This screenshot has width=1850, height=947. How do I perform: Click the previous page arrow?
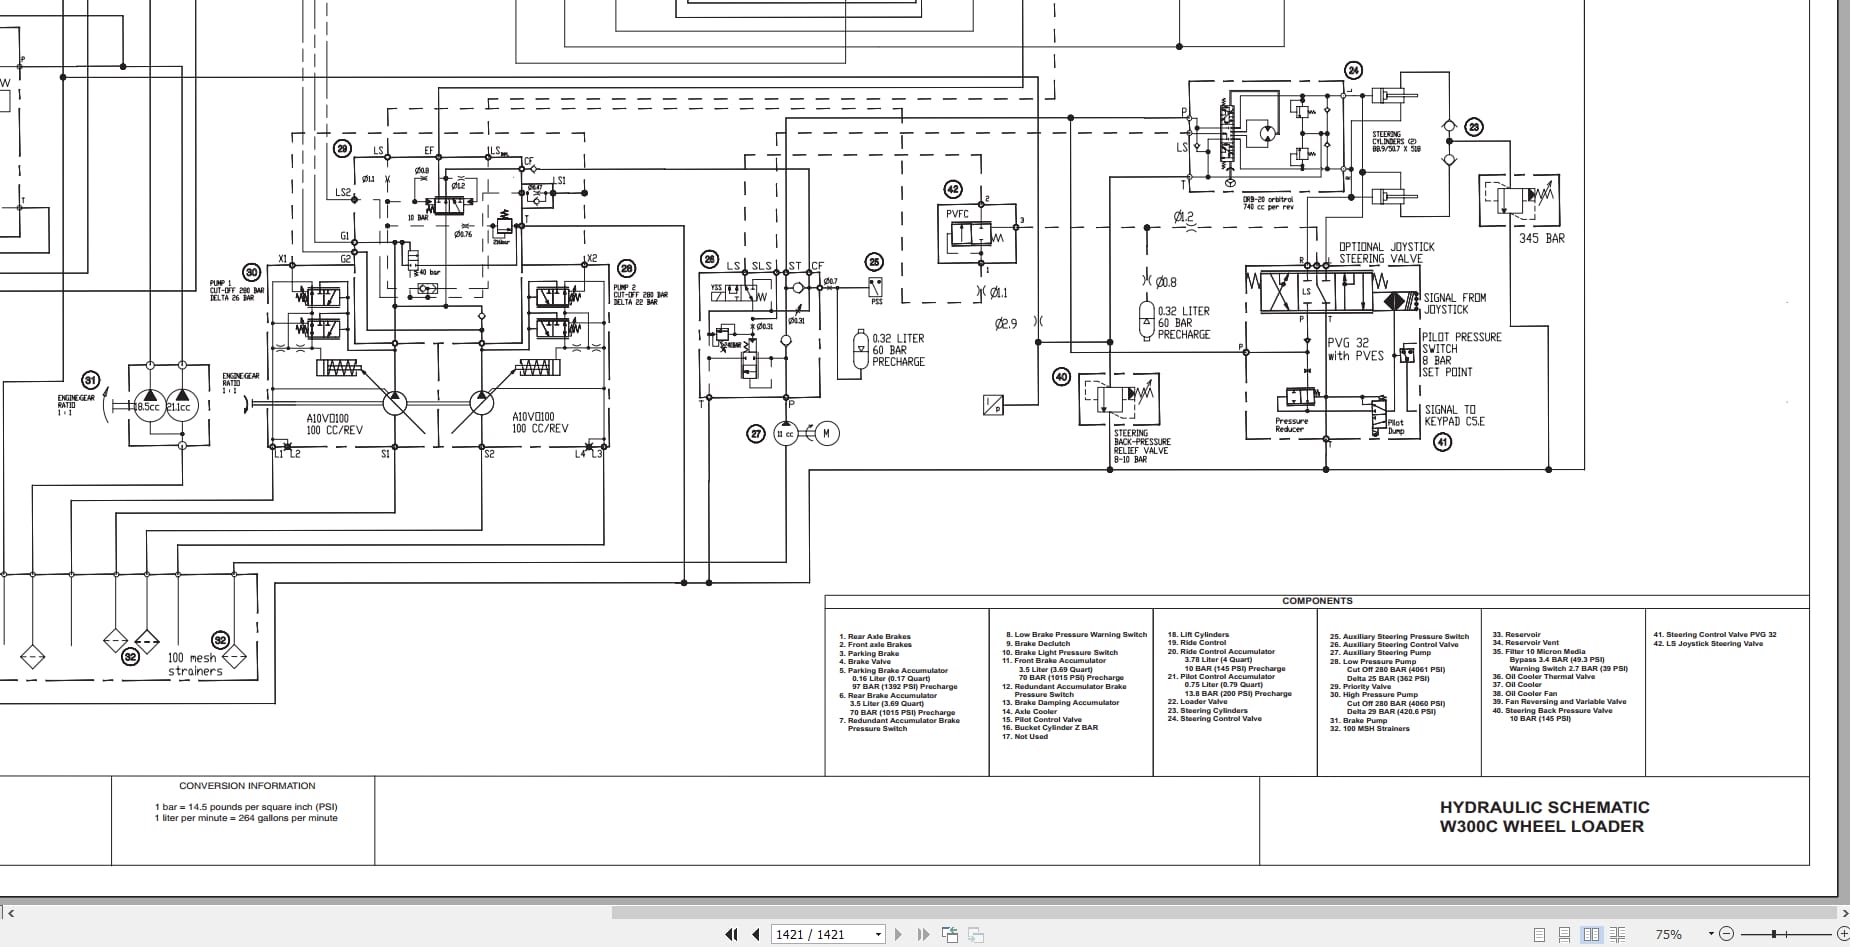click(x=753, y=934)
